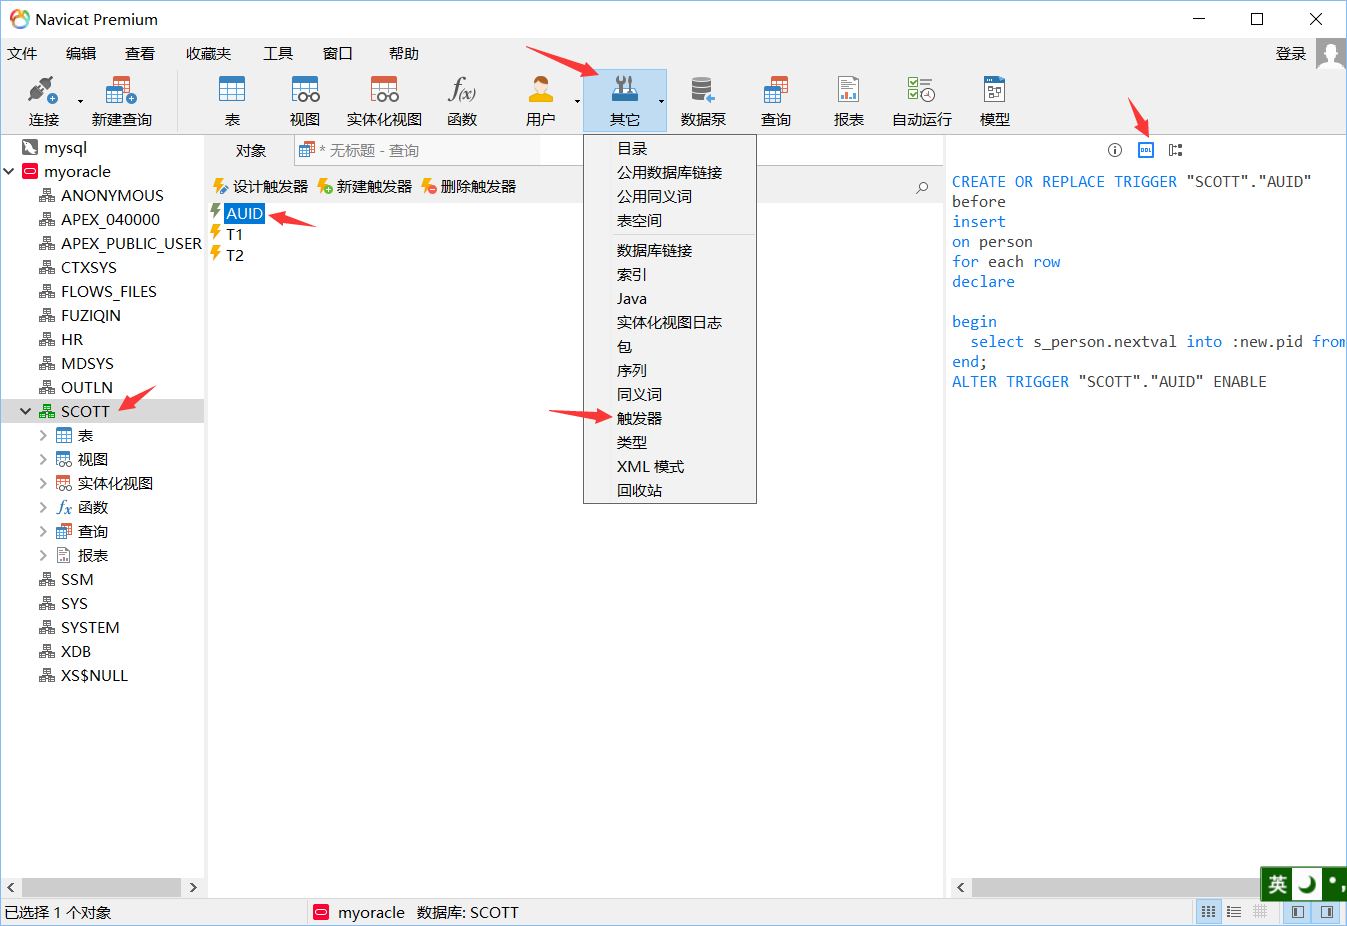
Task: Select trigger T2 in object list
Action: 235,255
